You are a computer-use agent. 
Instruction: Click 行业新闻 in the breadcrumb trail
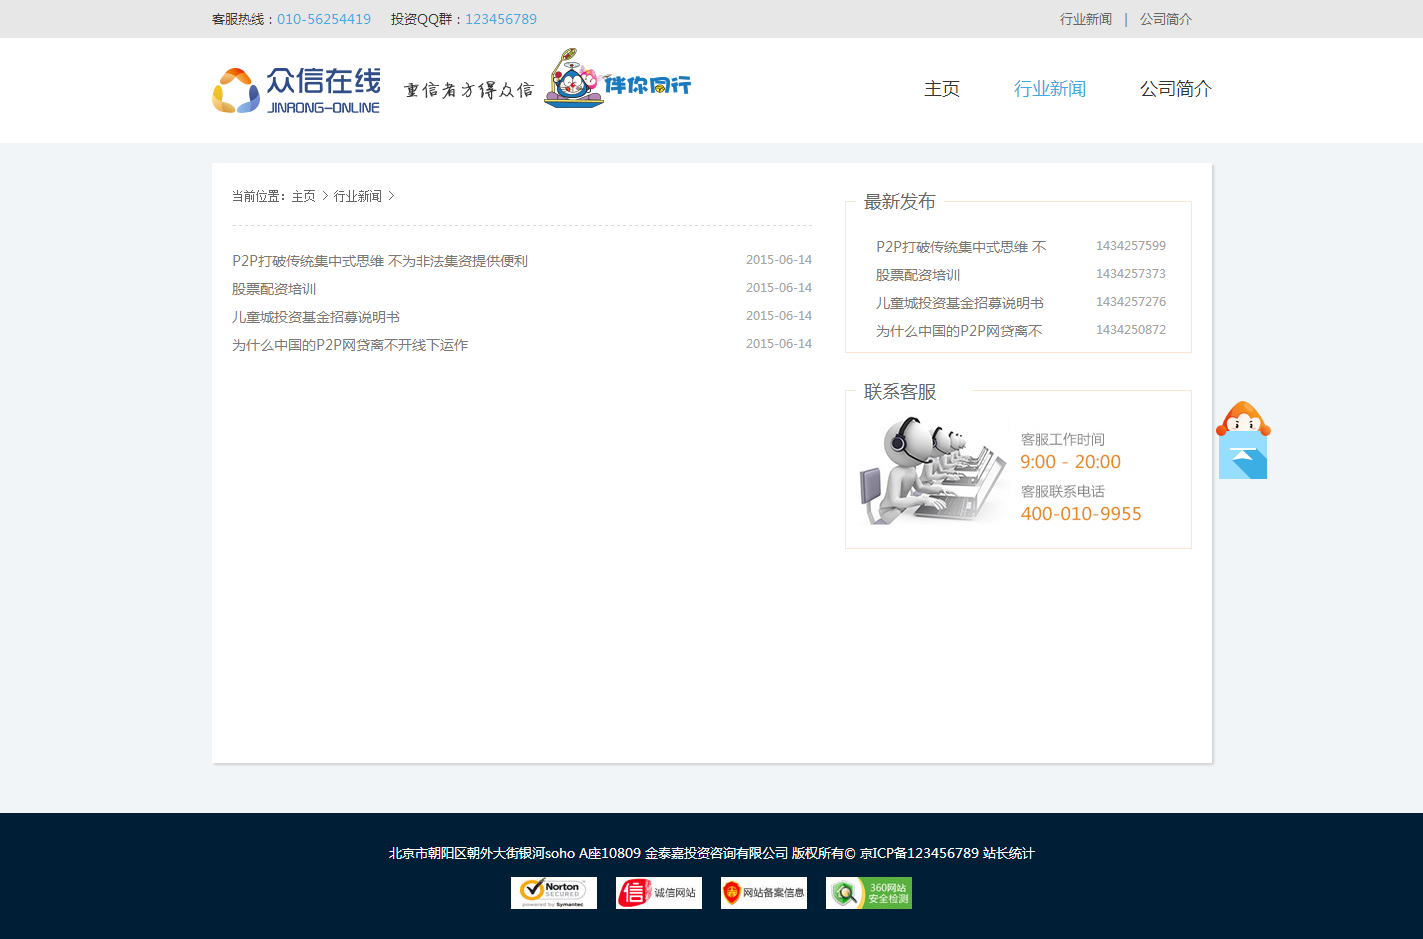357,196
